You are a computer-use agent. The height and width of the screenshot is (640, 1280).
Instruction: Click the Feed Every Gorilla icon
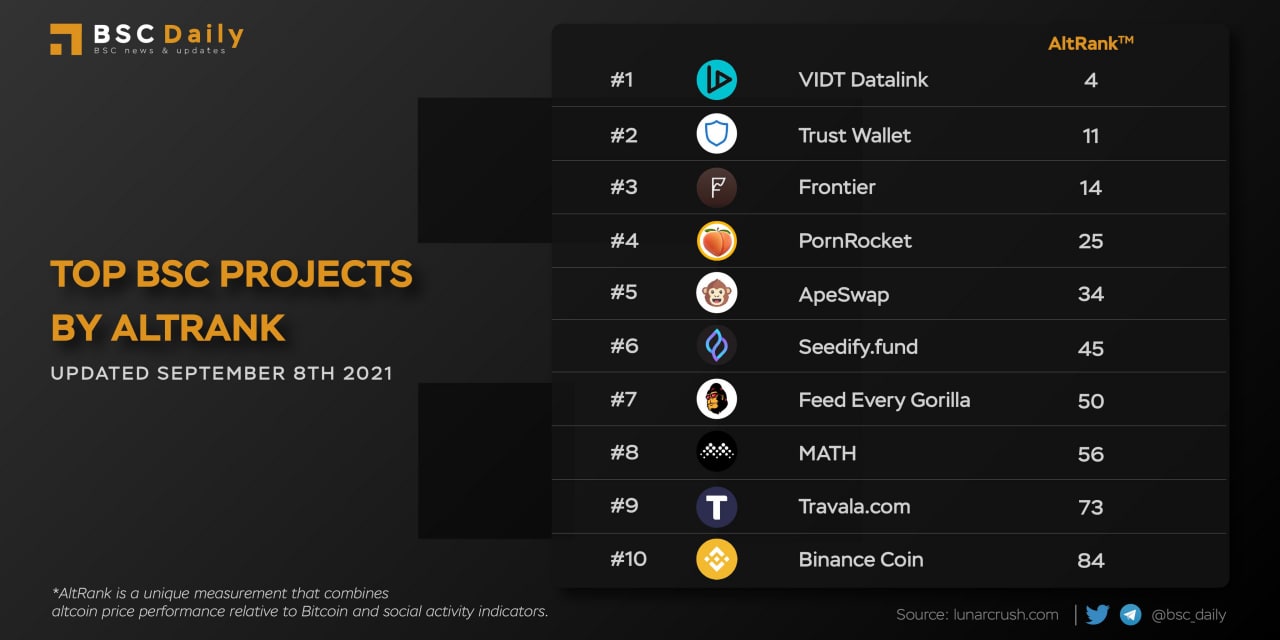pos(716,400)
